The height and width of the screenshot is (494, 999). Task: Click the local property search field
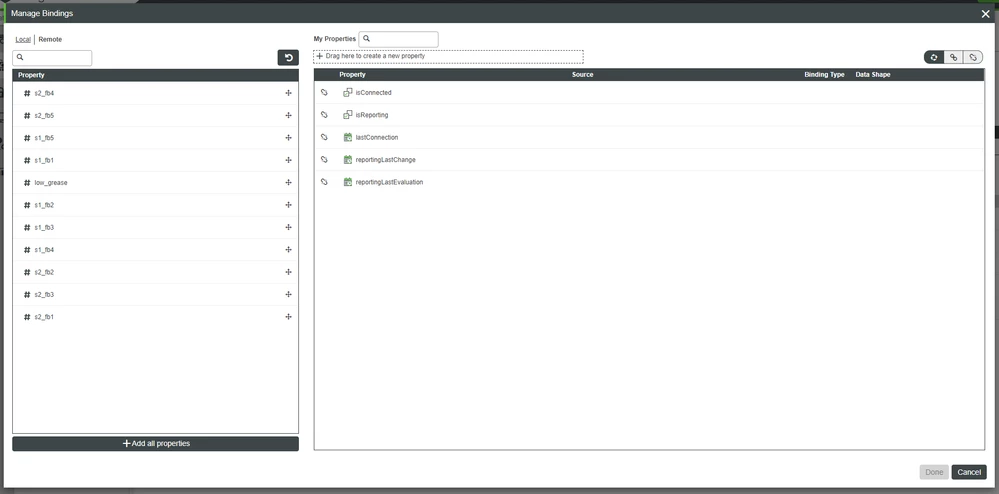(52, 58)
